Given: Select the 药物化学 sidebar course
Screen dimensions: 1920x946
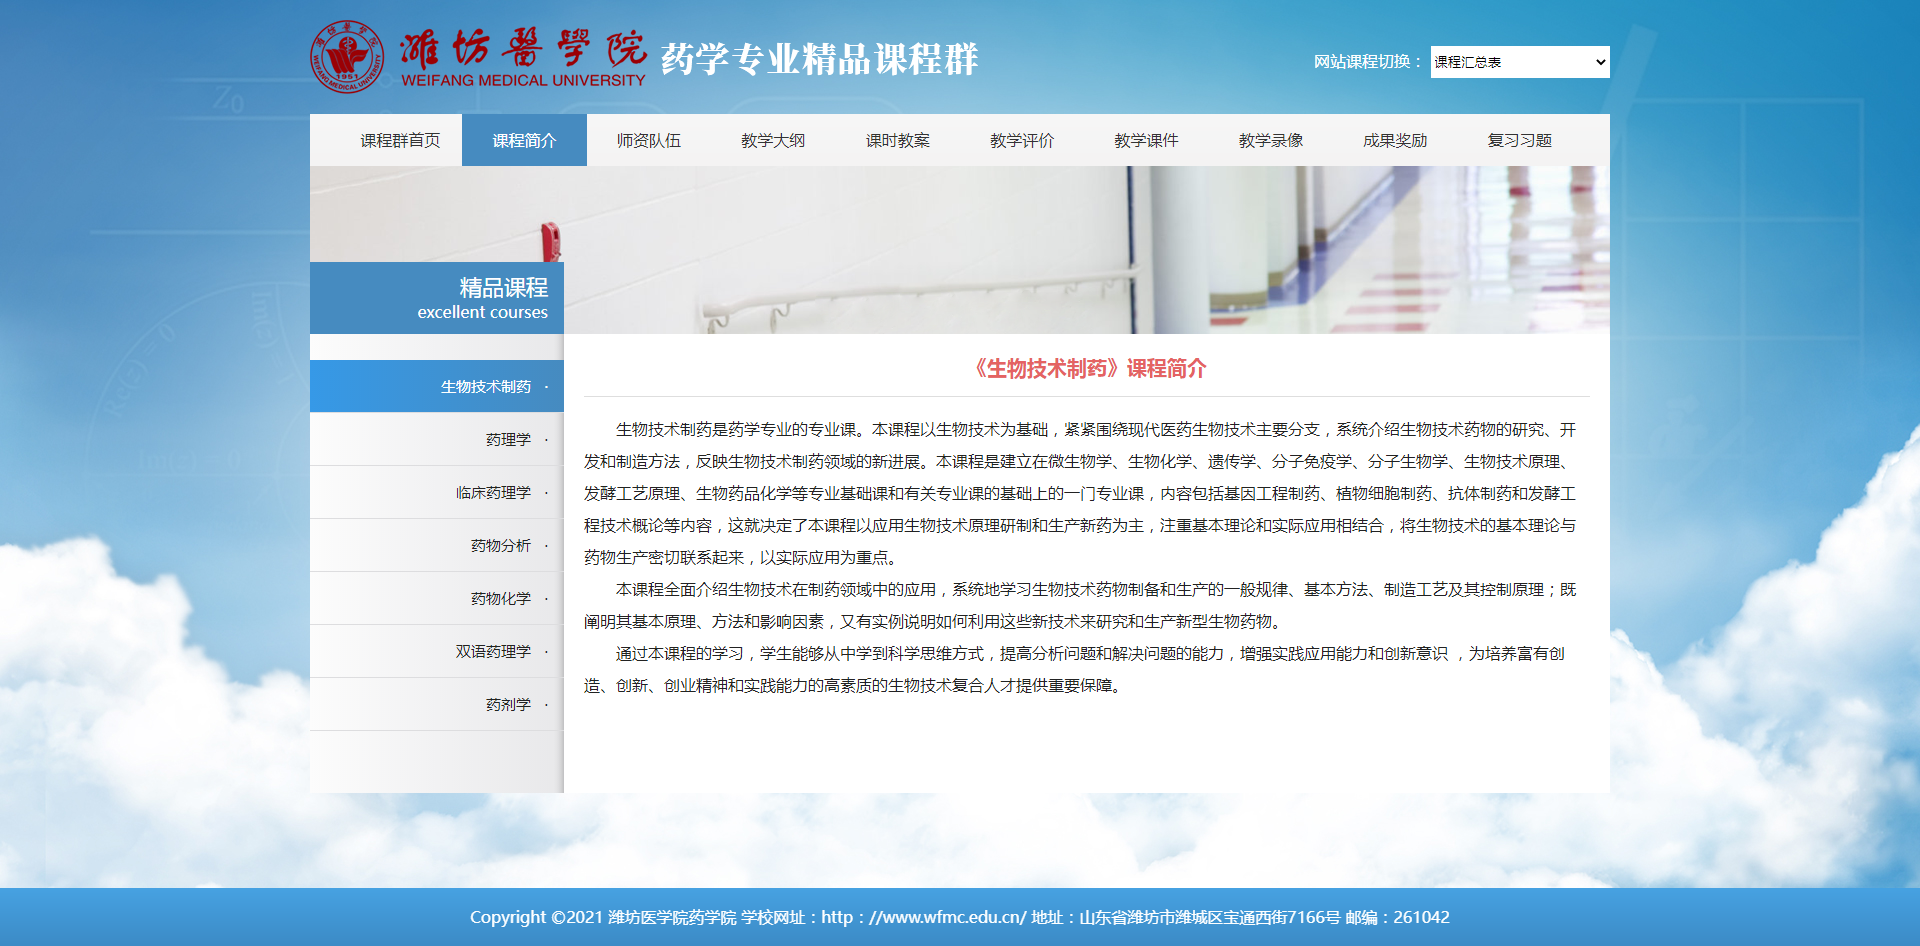Looking at the screenshot, I should pos(500,599).
